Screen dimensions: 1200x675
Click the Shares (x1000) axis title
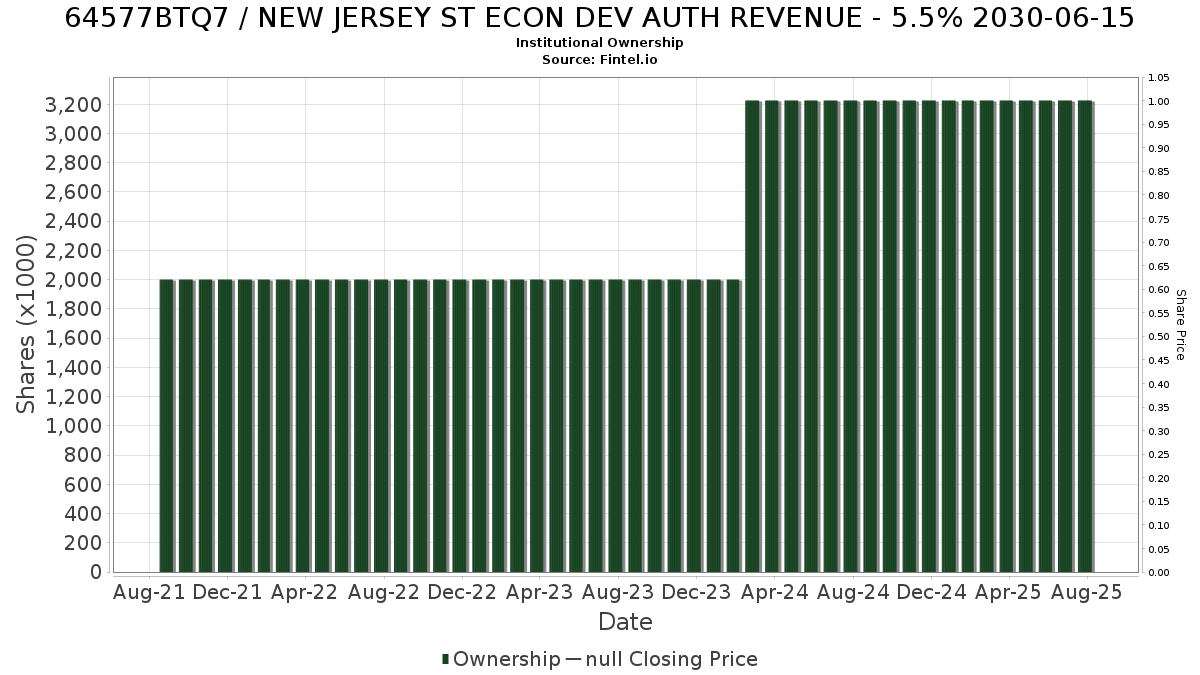[27, 324]
